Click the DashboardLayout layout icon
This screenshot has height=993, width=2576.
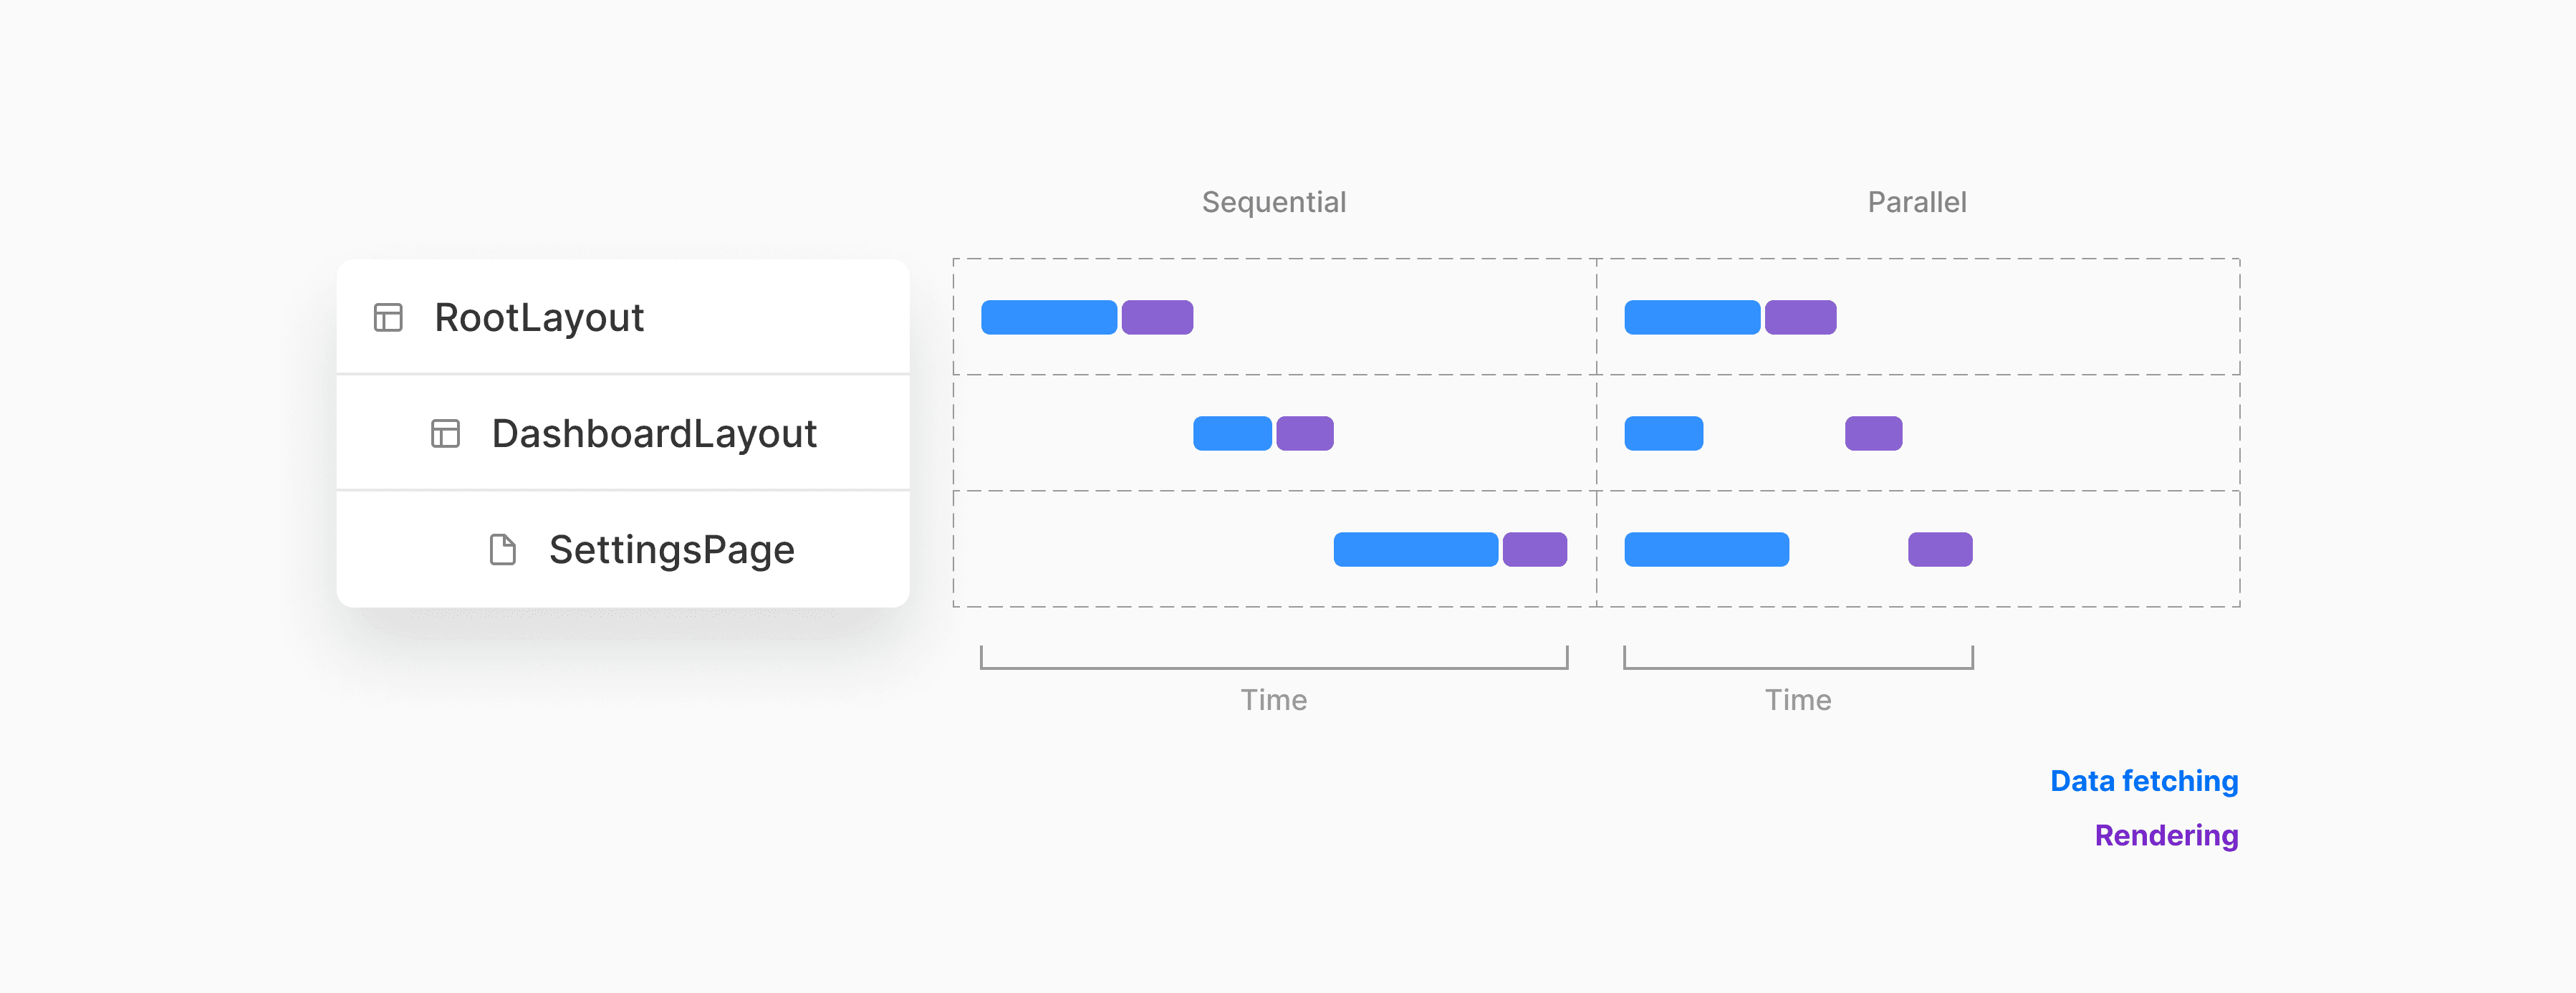pos(445,433)
